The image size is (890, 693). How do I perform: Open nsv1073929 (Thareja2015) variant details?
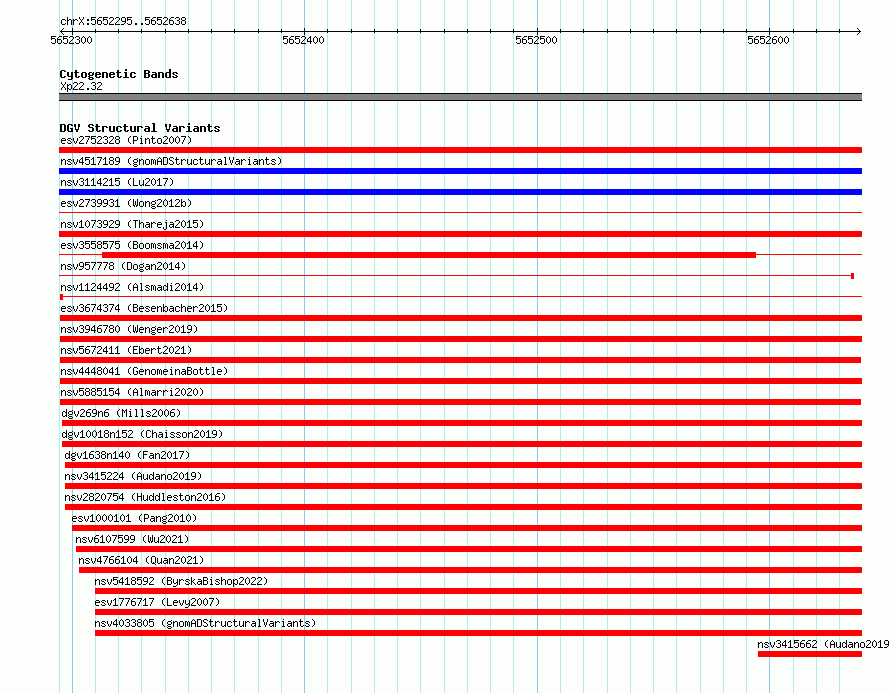132,224
